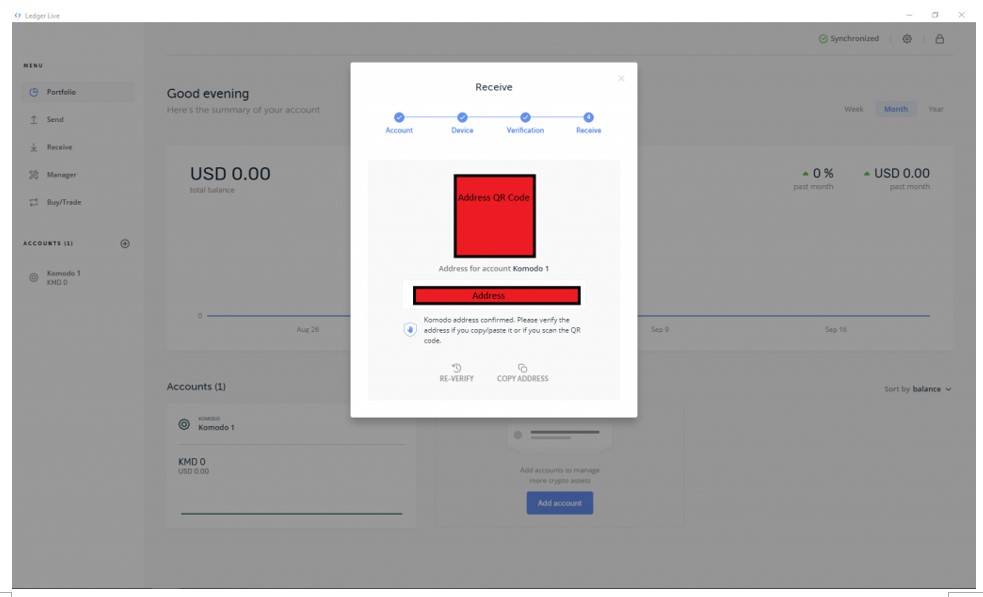The width and height of the screenshot is (983, 597).
Task: Click the Receive arrow icon in sidebar
Action: pyautogui.click(x=34, y=147)
